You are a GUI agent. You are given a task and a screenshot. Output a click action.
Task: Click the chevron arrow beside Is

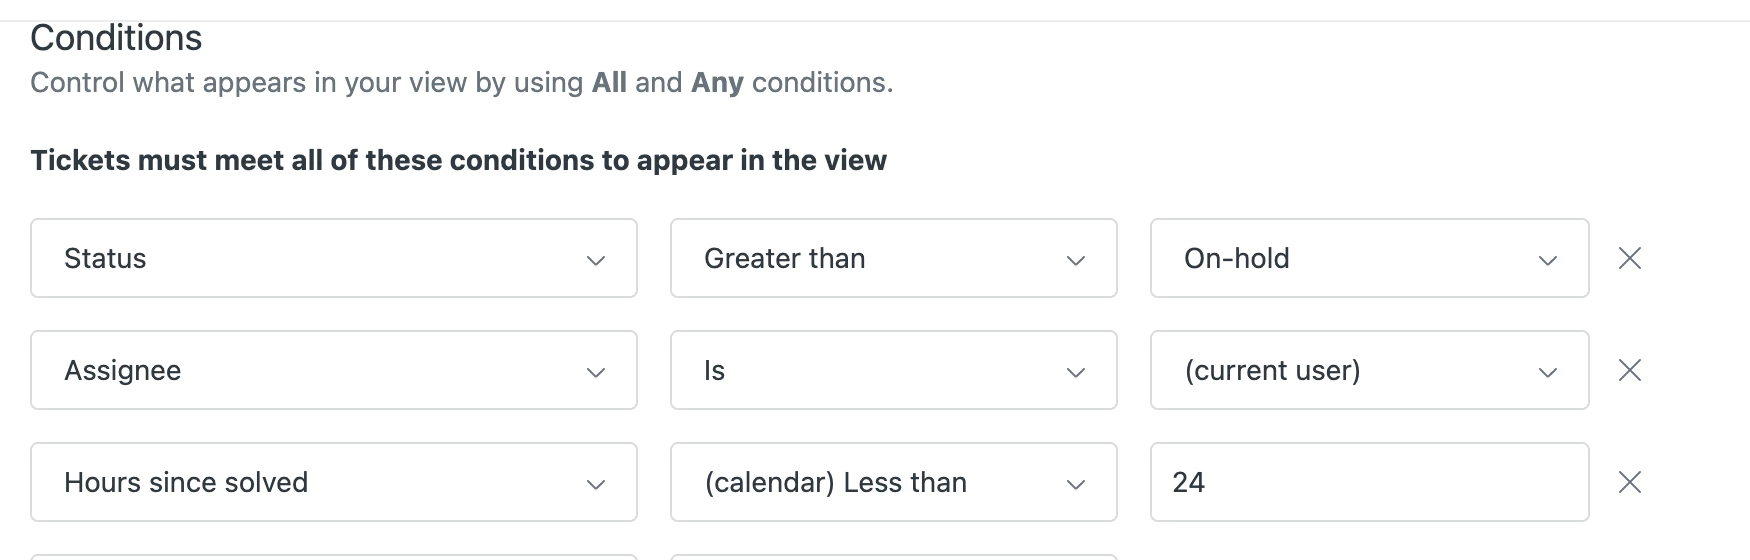pos(1076,372)
